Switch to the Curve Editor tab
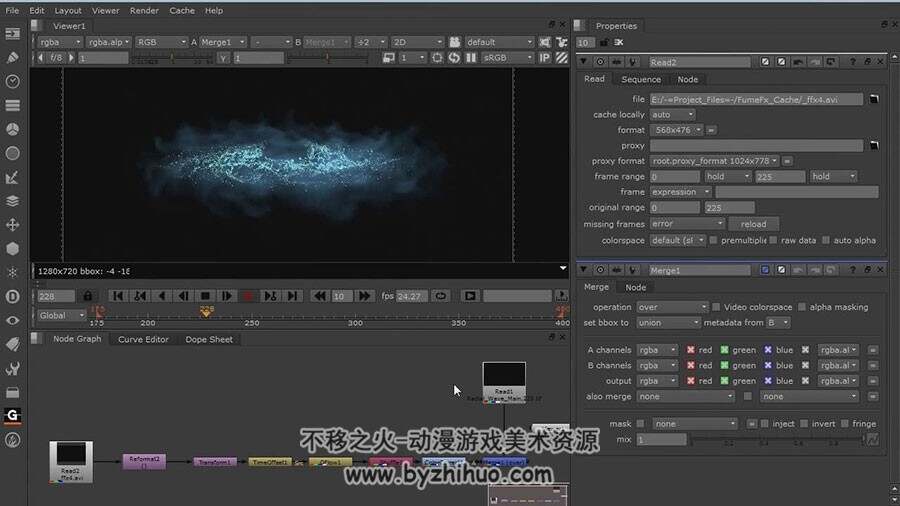Screen dimensions: 900x506 (143, 339)
